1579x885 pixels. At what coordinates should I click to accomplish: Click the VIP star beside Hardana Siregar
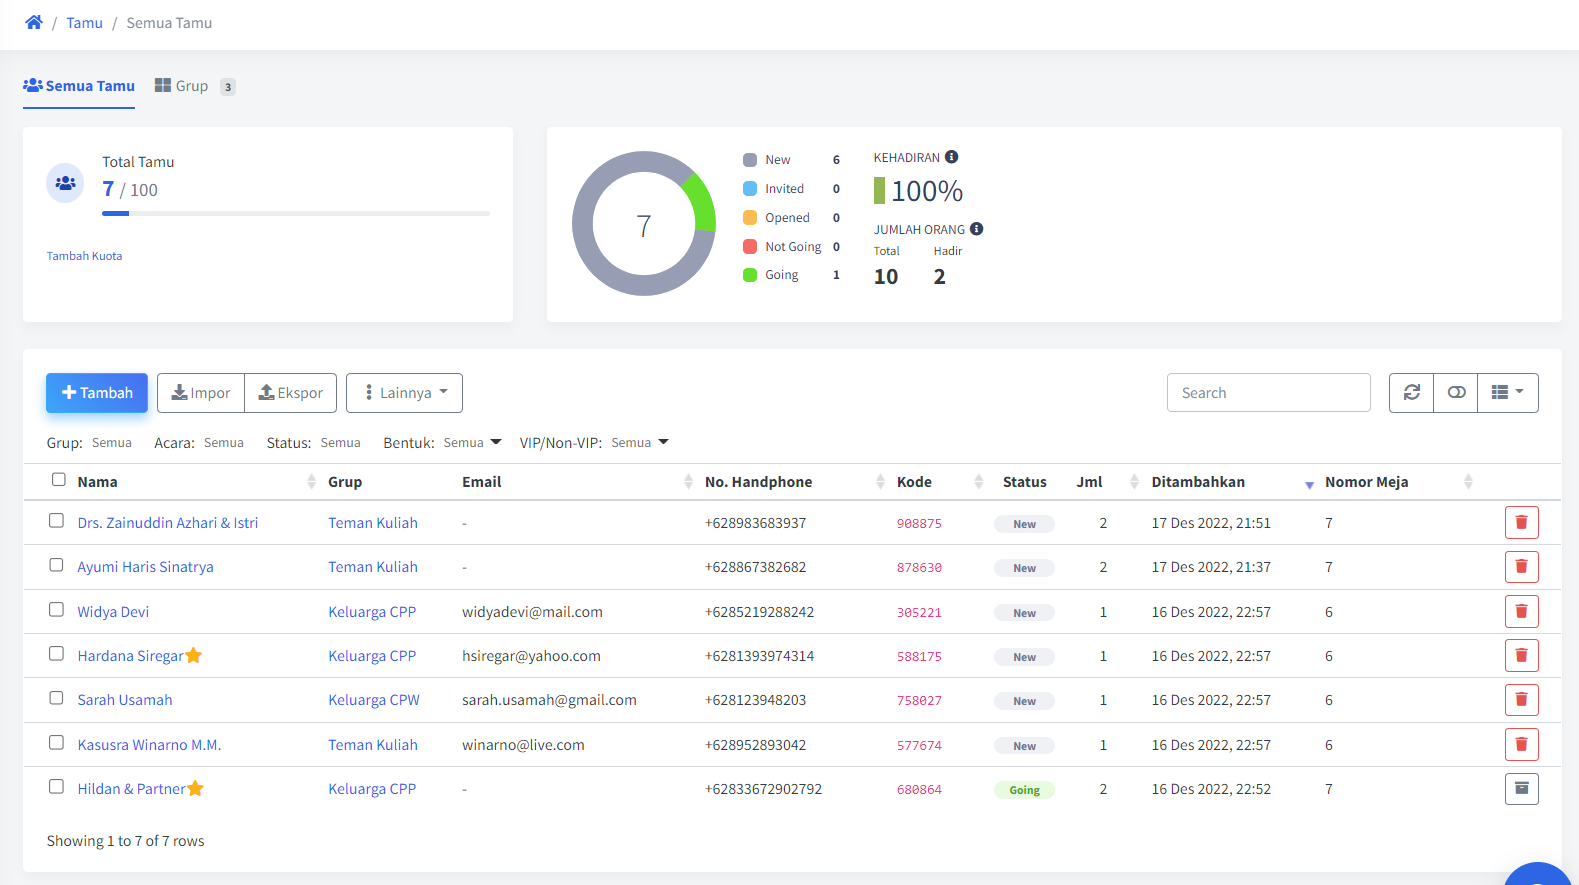point(194,656)
